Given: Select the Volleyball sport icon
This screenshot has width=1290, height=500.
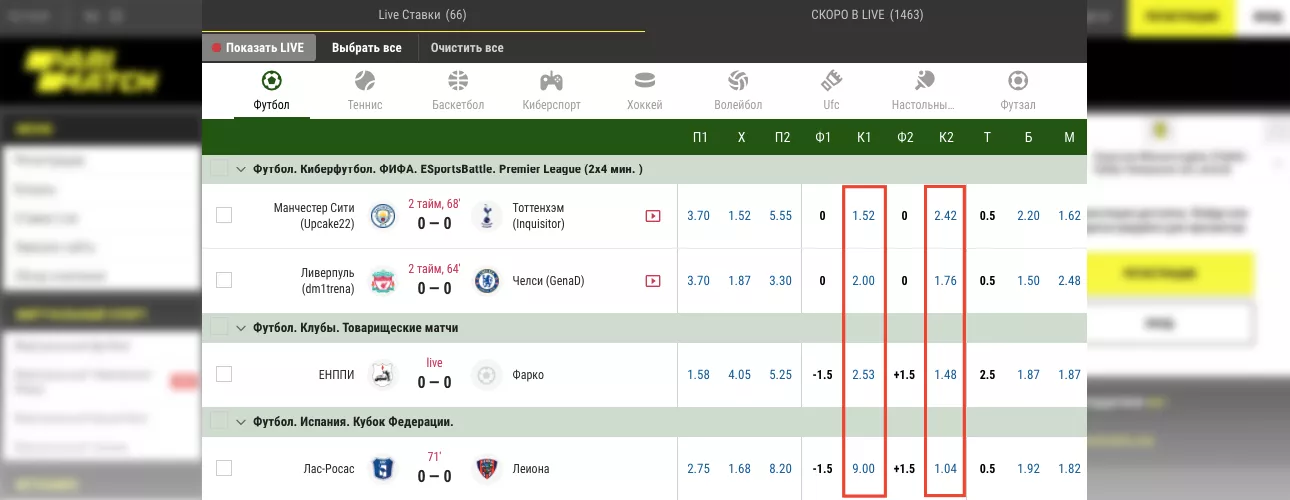Looking at the screenshot, I should coord(738,81).
